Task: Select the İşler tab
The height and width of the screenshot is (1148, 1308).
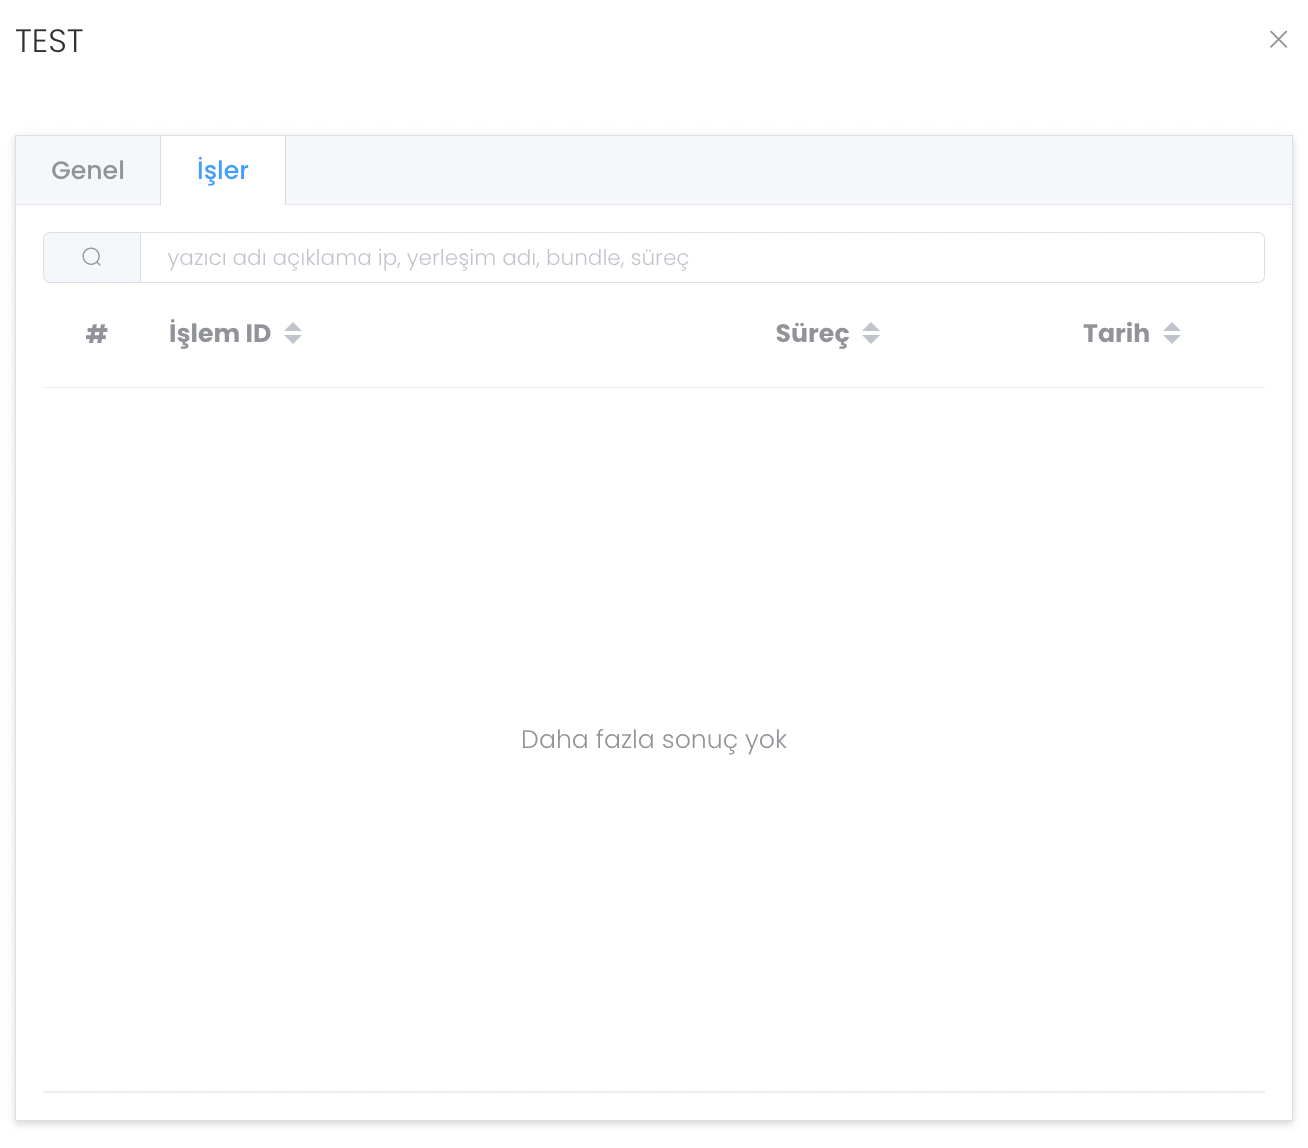Action: click(x=222, y=170)
